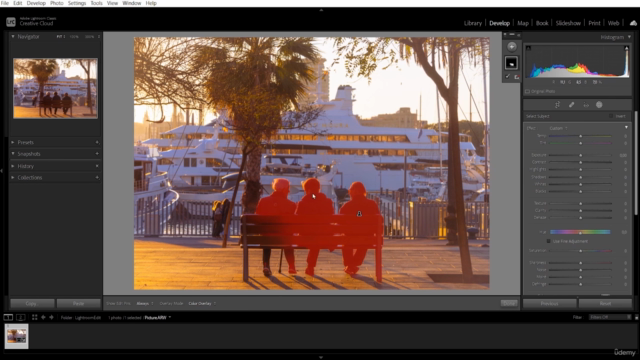Click the mask pin on the right person
The height and width of the screenshot is (360, 640).
tap(359, 213)
